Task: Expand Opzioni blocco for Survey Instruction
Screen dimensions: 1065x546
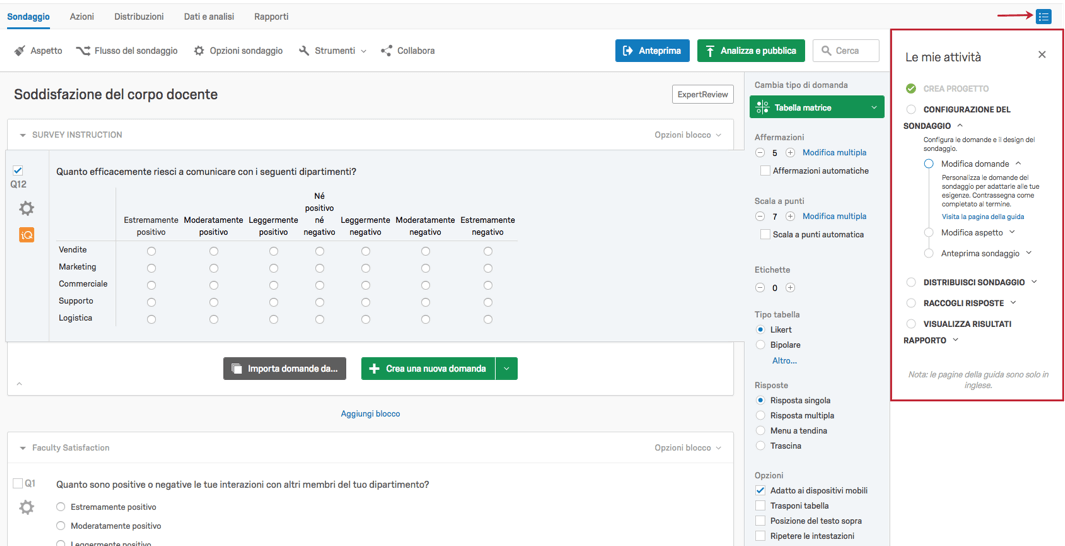Action: 688,135
